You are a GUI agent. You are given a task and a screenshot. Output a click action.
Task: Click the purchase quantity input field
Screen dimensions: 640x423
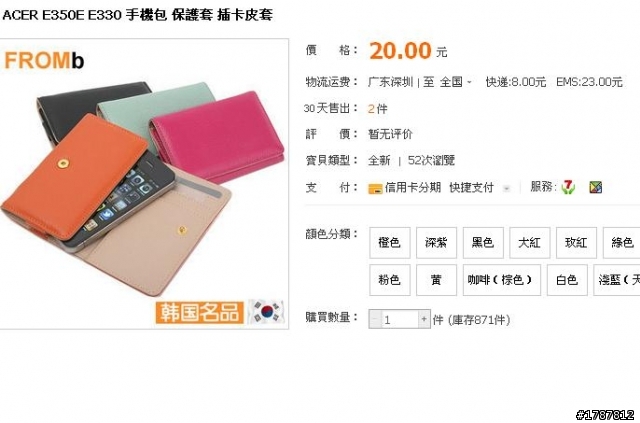pyautogui.click(x=400, y=319)
